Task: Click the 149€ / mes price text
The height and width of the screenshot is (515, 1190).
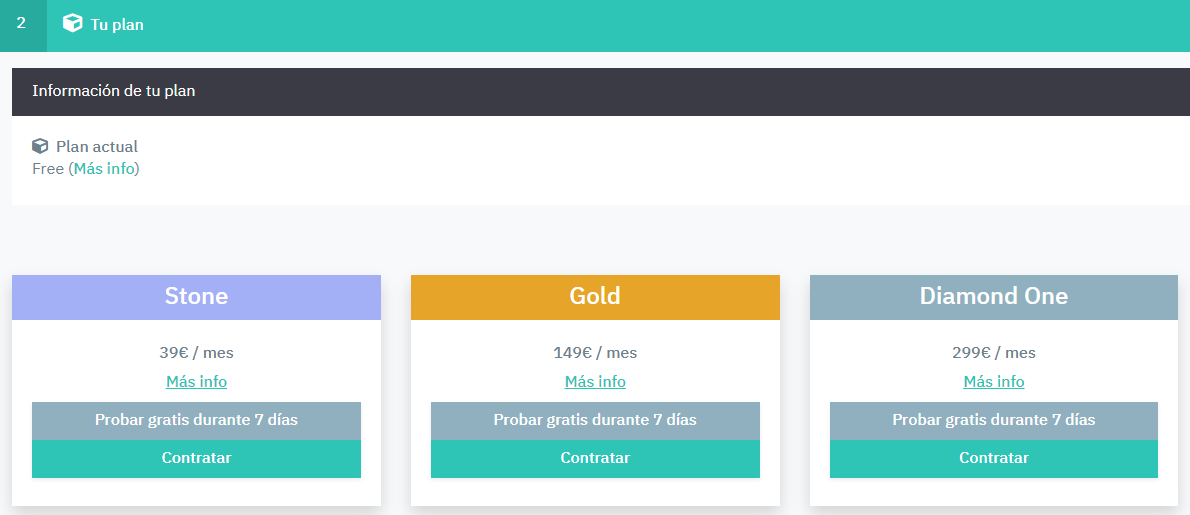Action: [595, 353]
